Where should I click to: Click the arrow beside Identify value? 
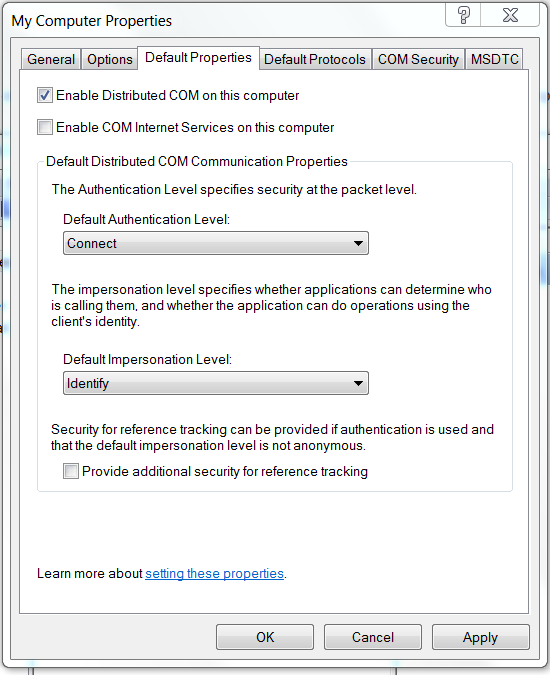pyautogui.click(x=358, y=383)
